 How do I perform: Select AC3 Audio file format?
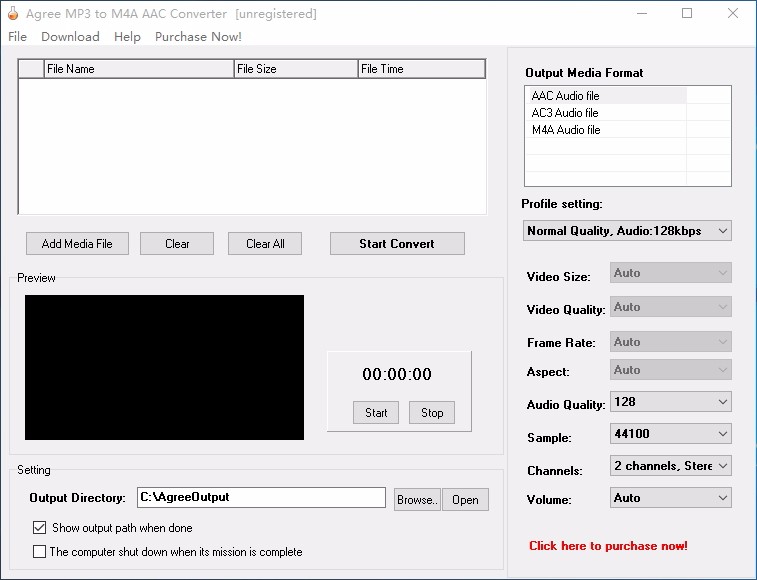point(606,113)
